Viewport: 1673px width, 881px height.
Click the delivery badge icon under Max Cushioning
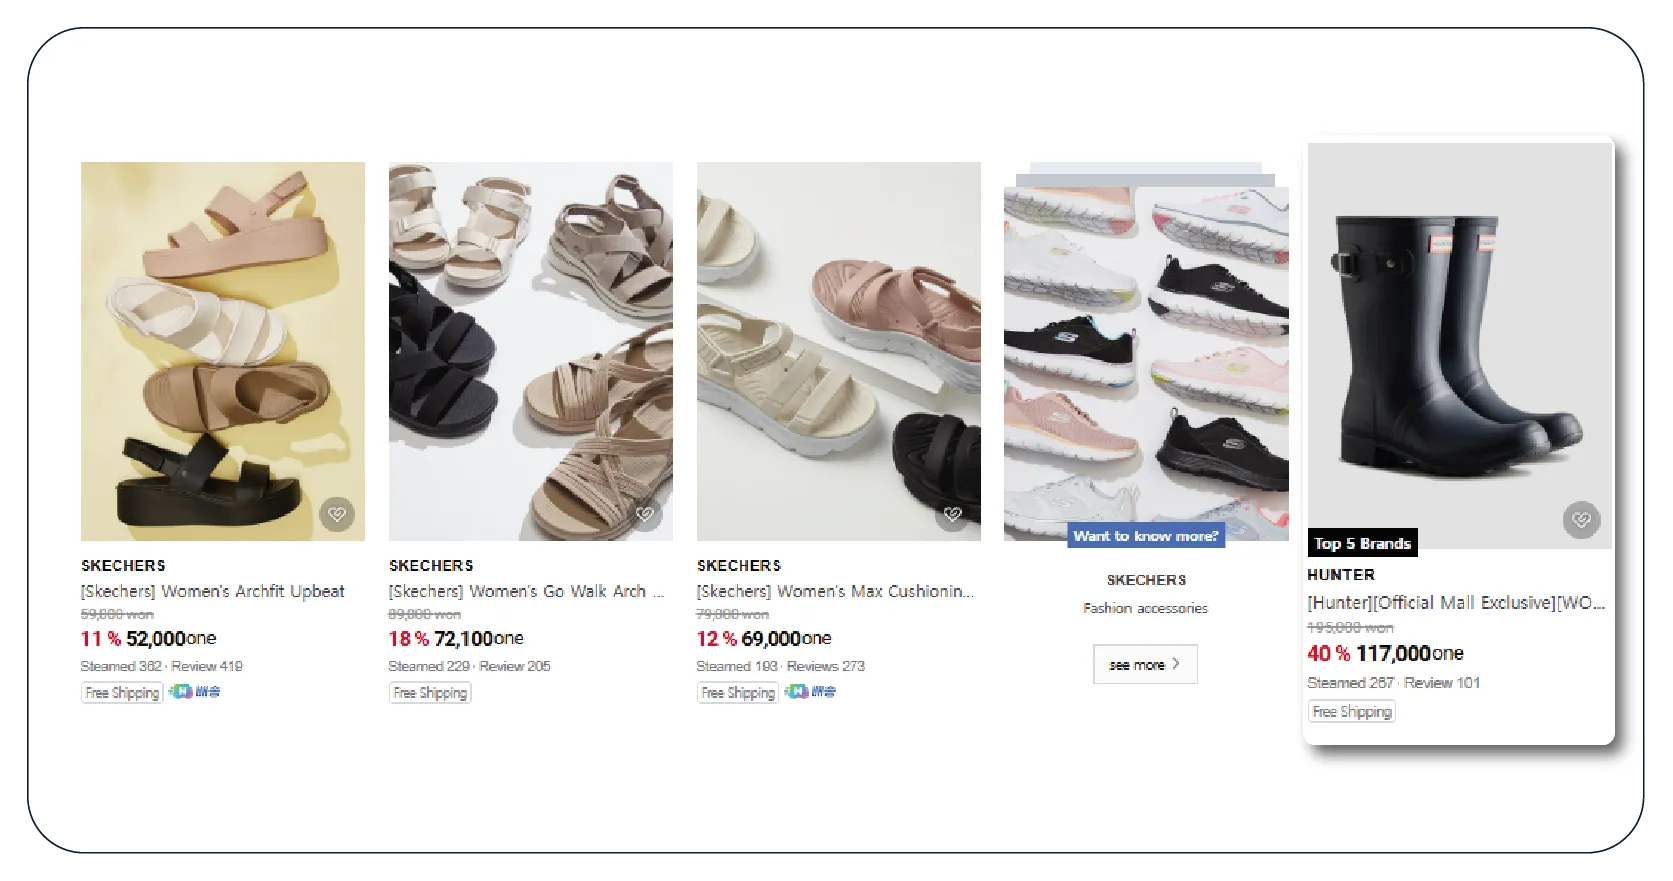pos(810,692)
